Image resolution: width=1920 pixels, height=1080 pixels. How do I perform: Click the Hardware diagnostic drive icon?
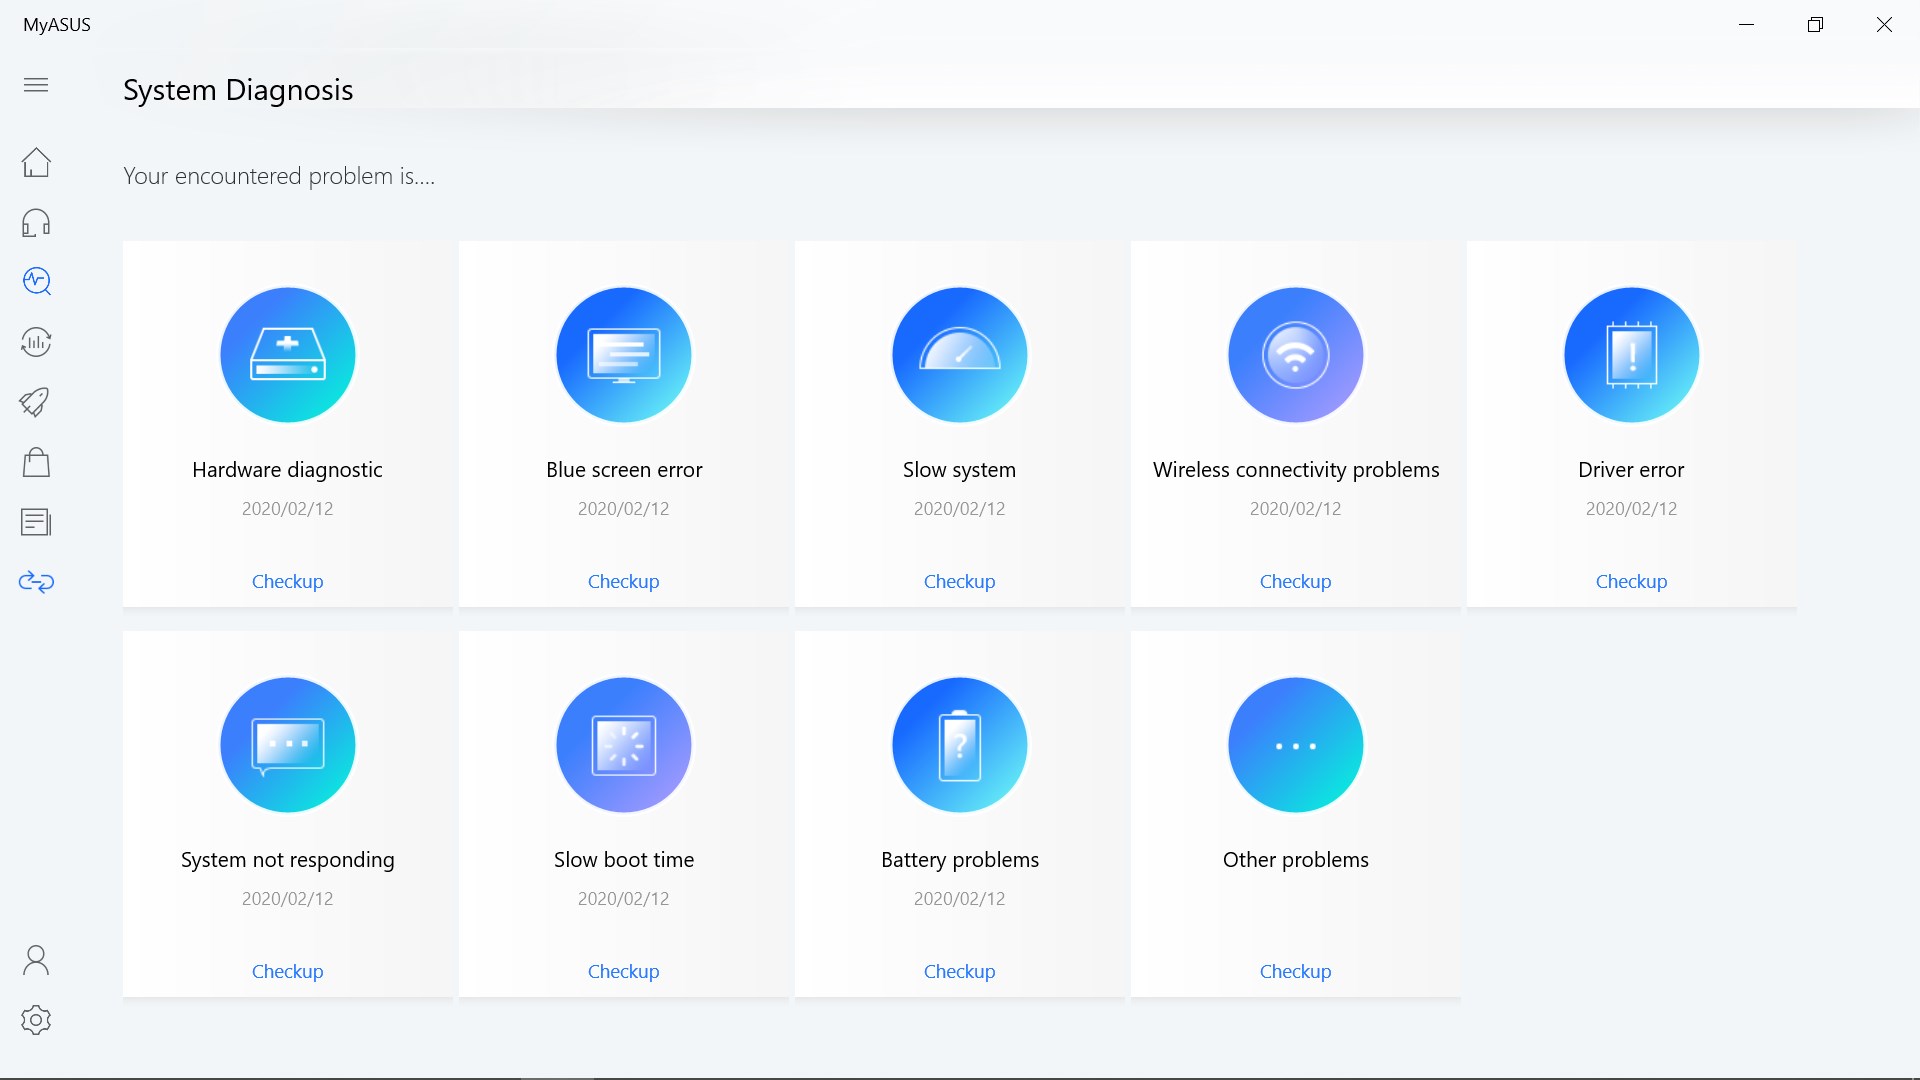[288, 355]
